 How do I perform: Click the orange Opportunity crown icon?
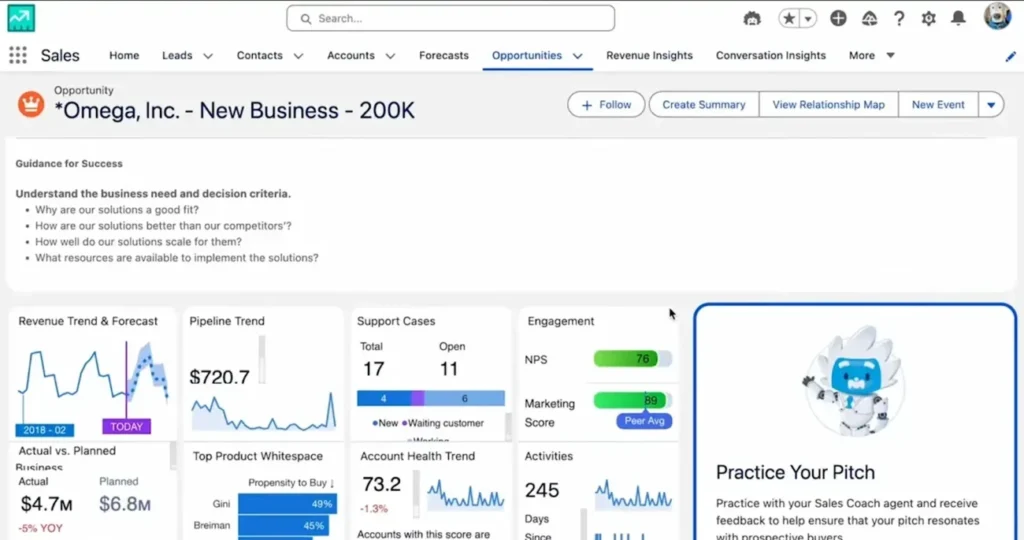(31, 104)
